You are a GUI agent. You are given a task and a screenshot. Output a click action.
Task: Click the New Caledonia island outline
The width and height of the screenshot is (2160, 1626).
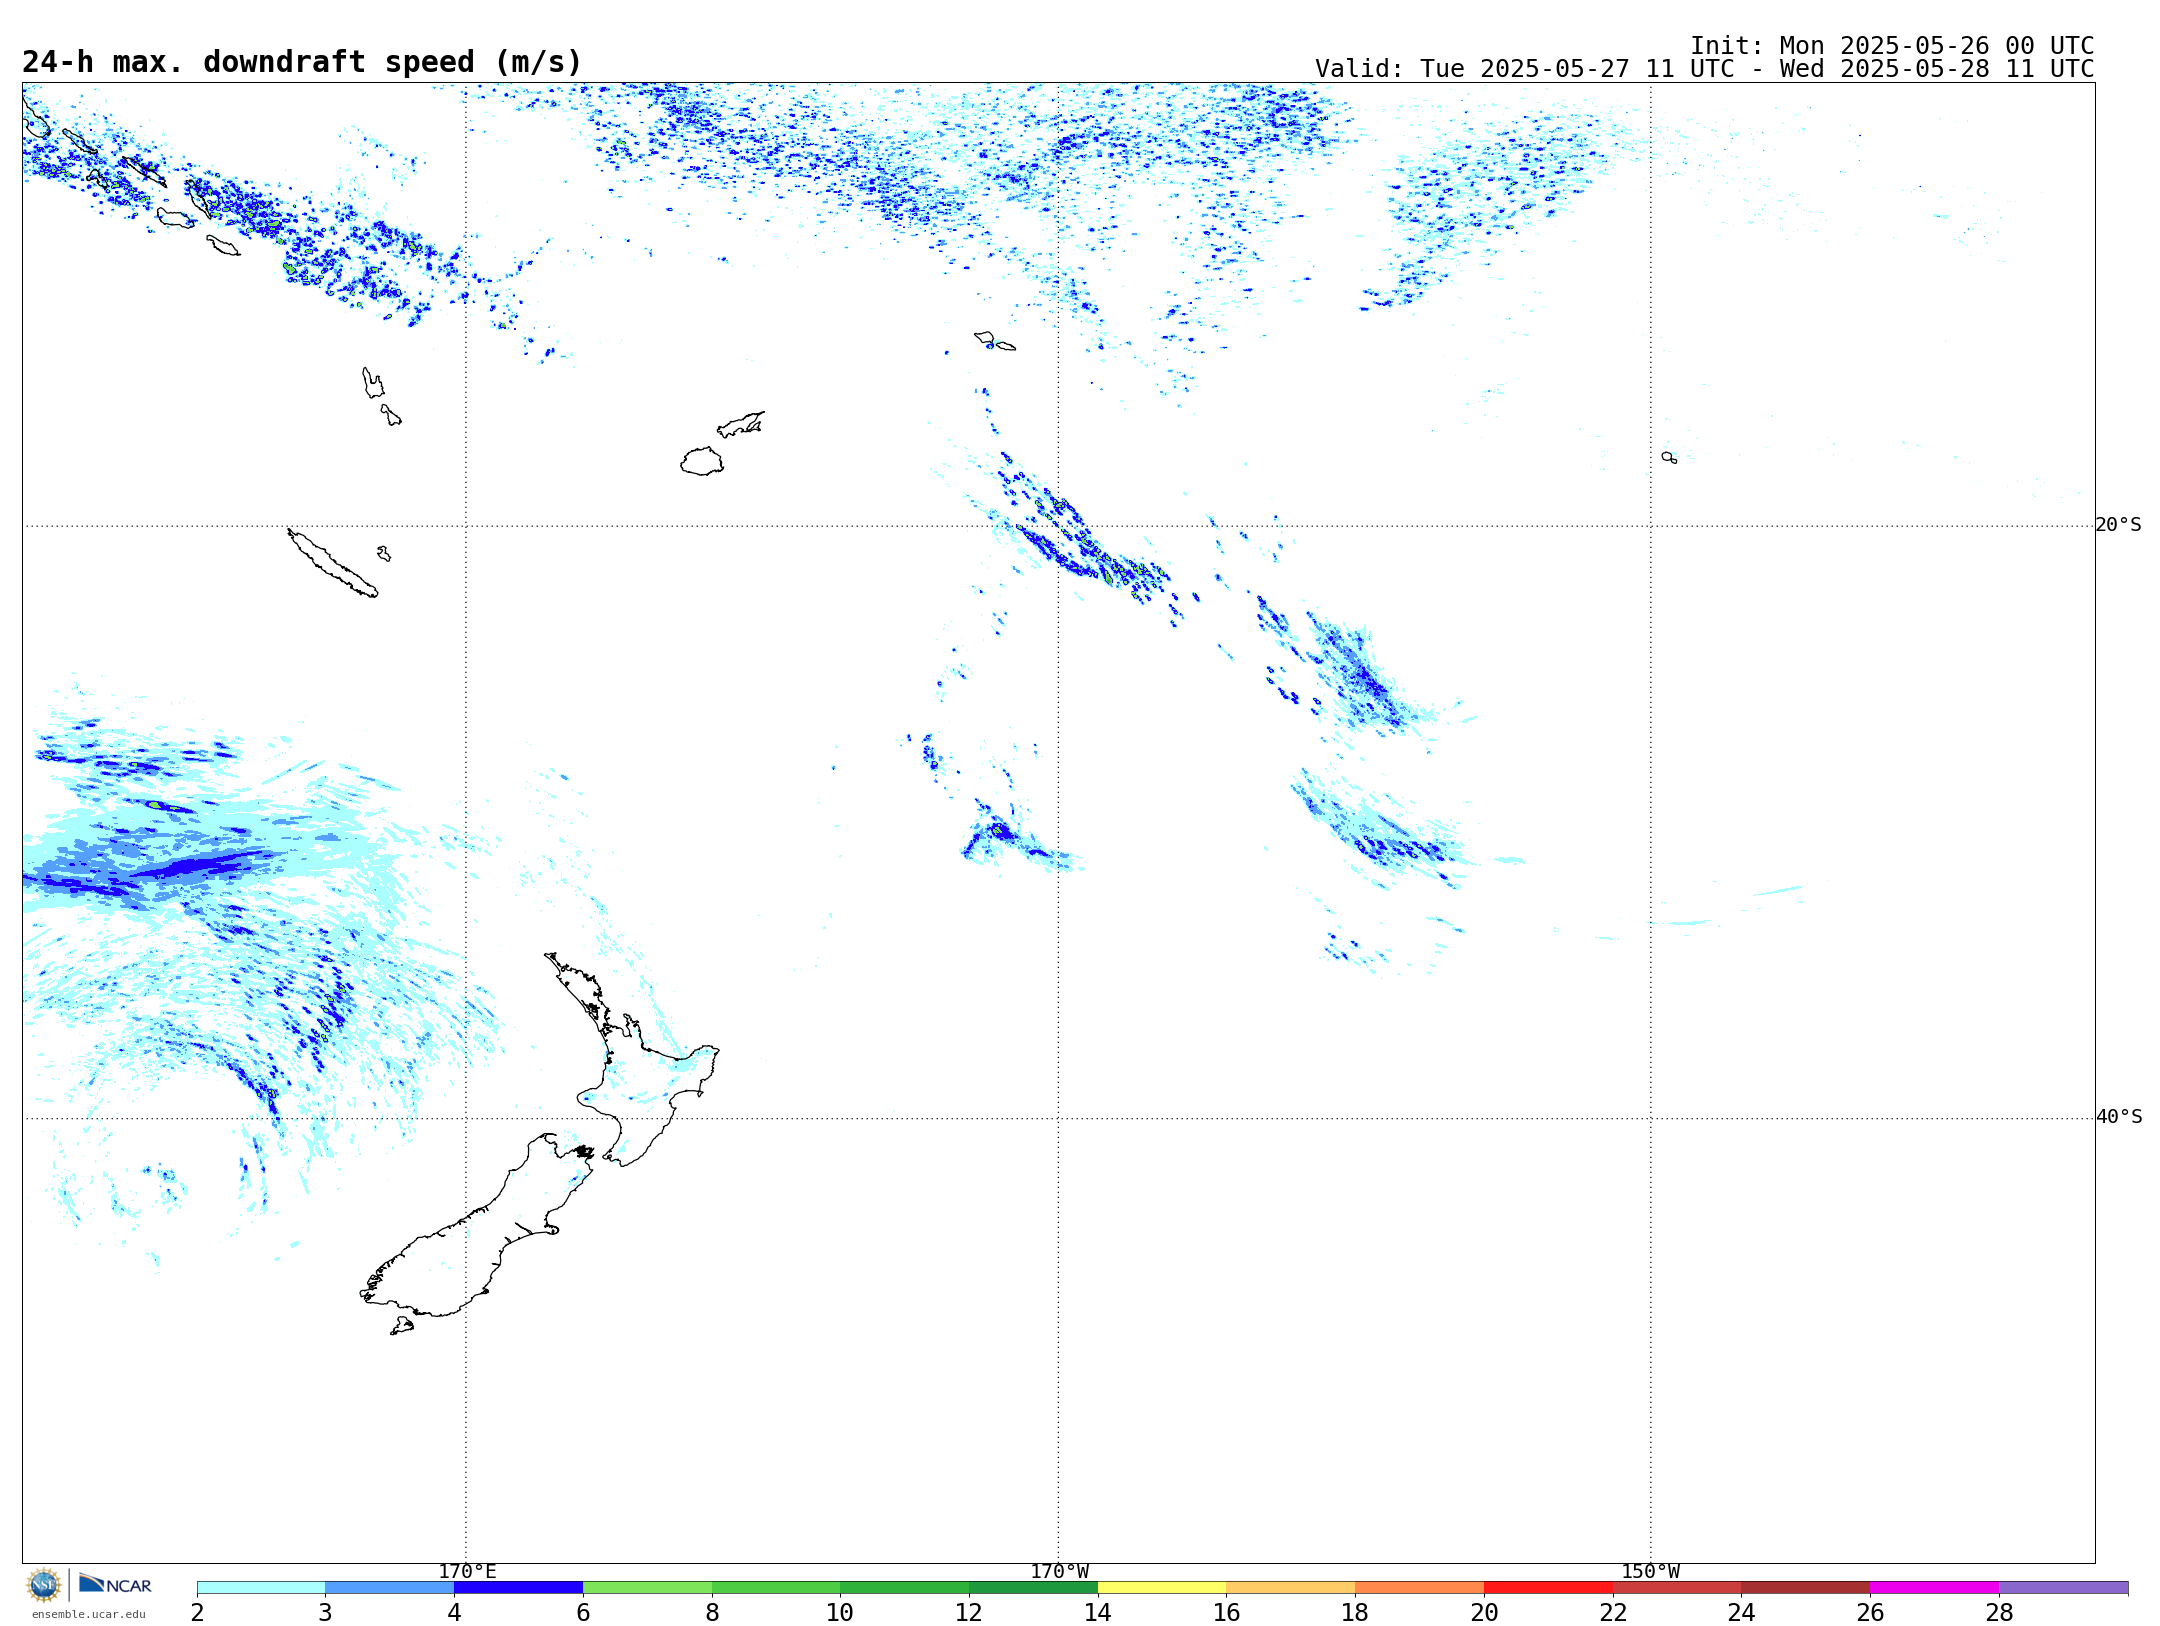pos(332,563)
